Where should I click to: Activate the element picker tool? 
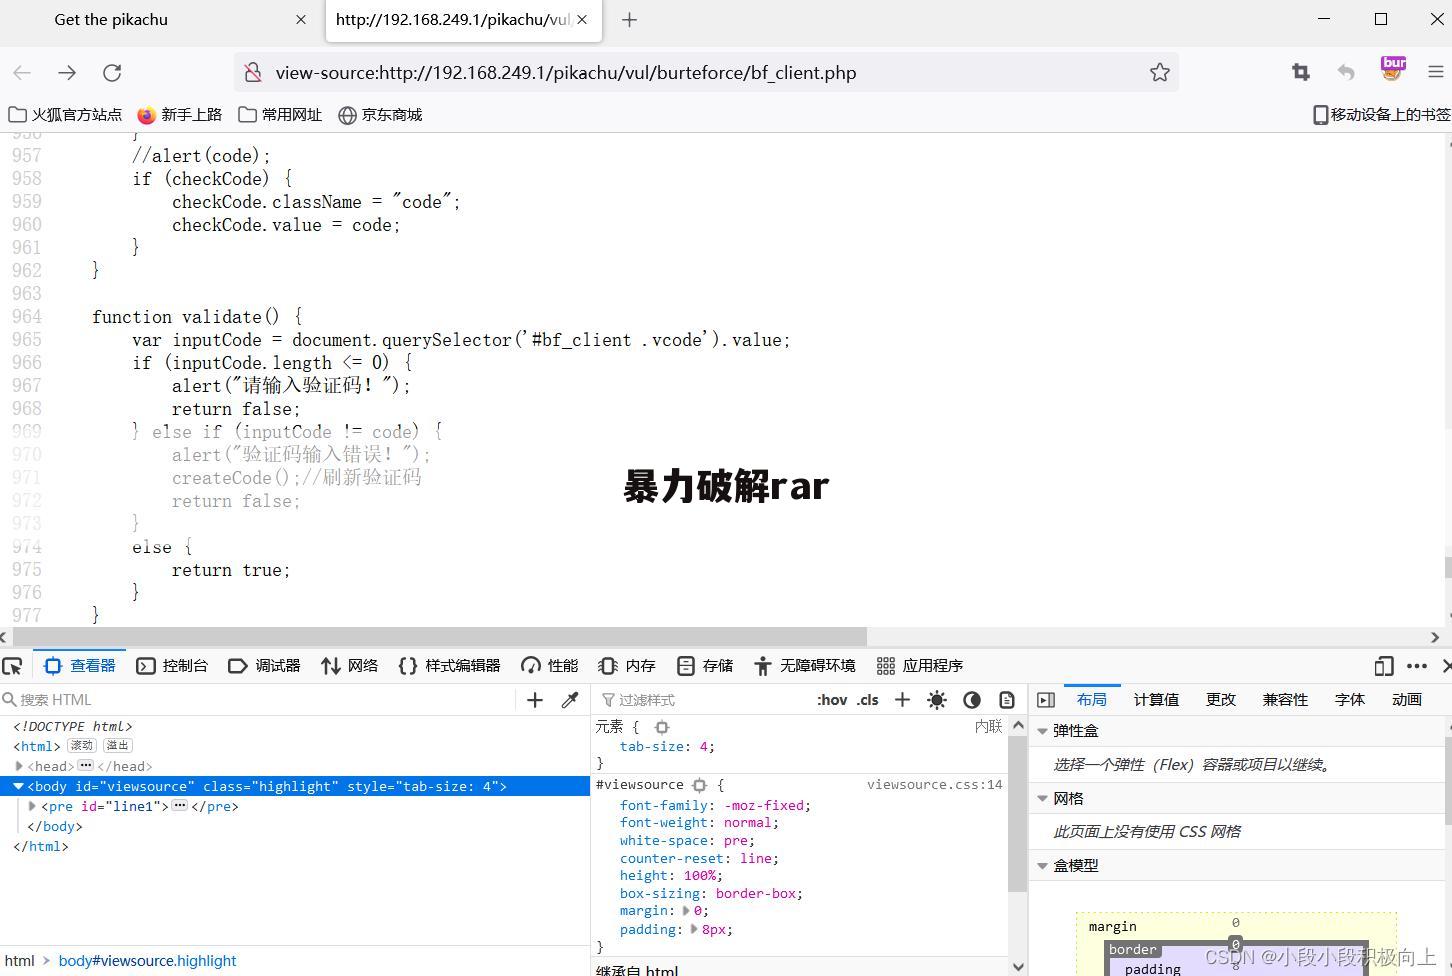[x=13, y=666]
